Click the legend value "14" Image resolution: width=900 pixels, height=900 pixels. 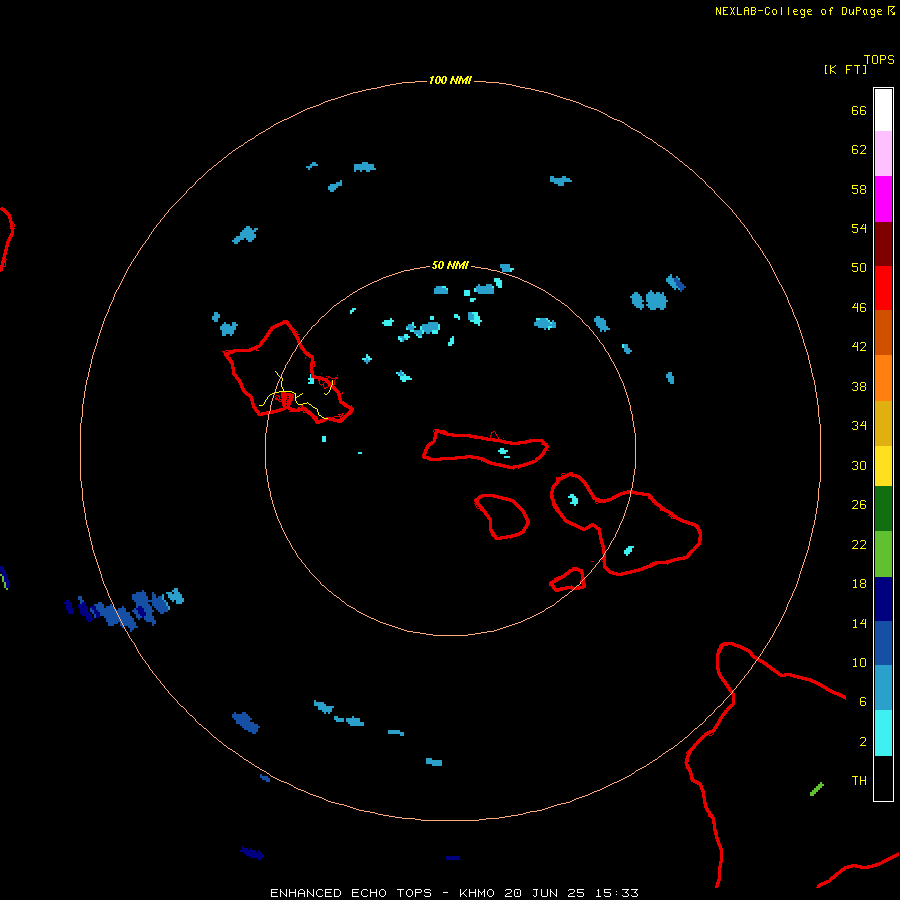pos(859,623)
